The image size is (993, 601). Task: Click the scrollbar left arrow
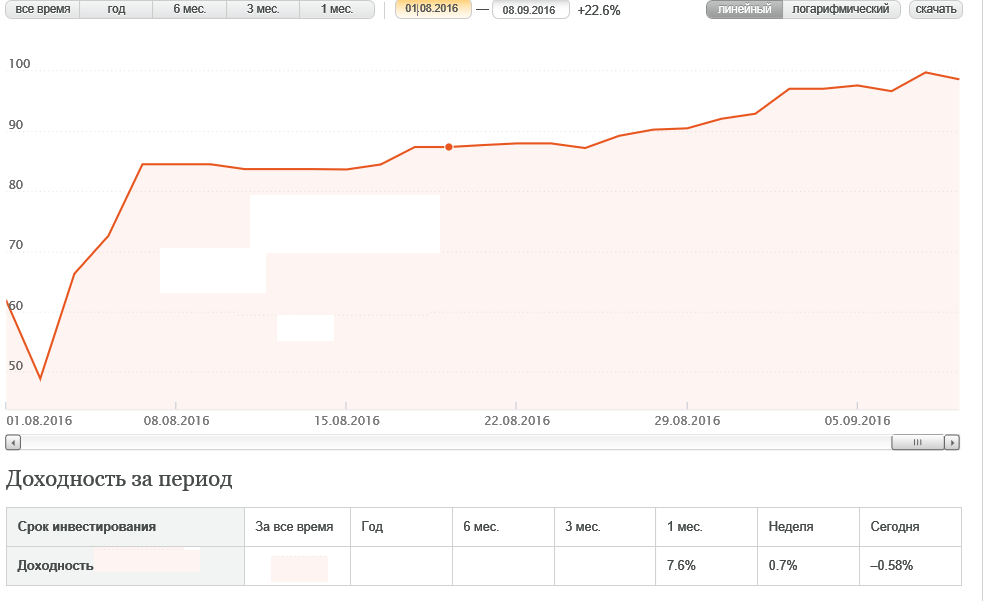(13, 443)
